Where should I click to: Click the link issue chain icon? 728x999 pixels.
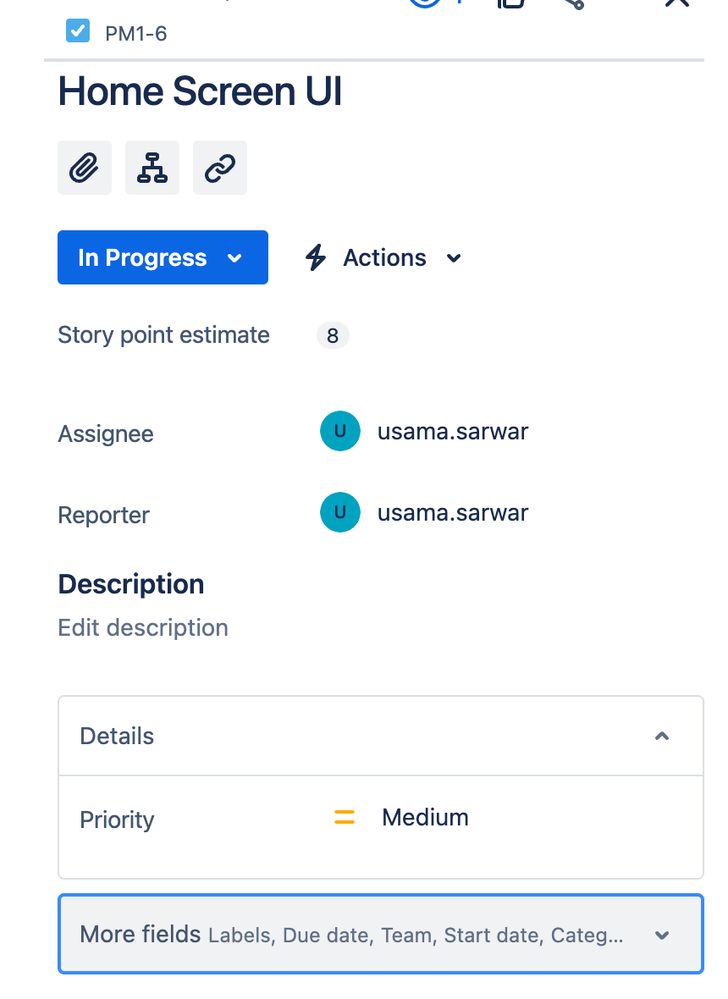[220, 168]
